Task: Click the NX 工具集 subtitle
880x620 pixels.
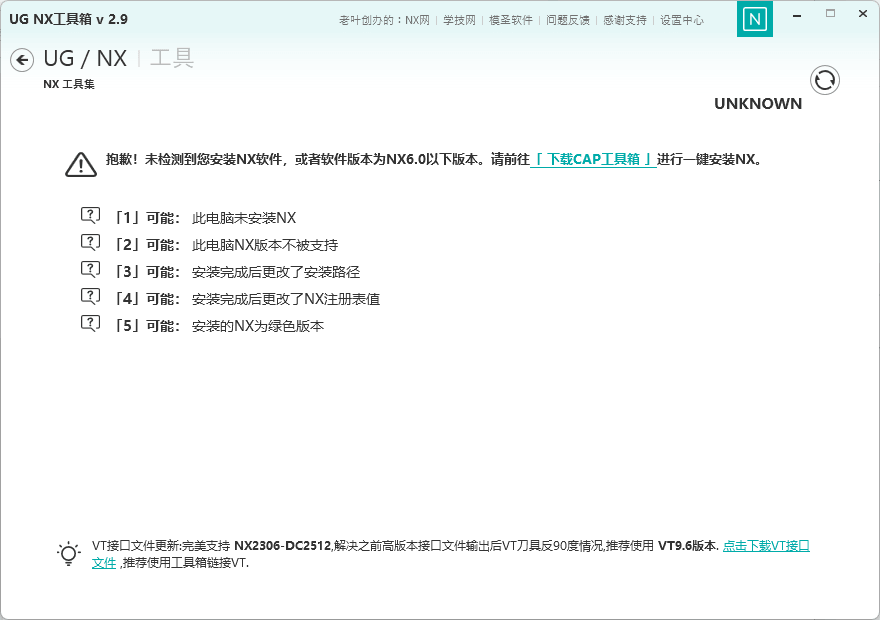Action: click(x=68, y=84)
